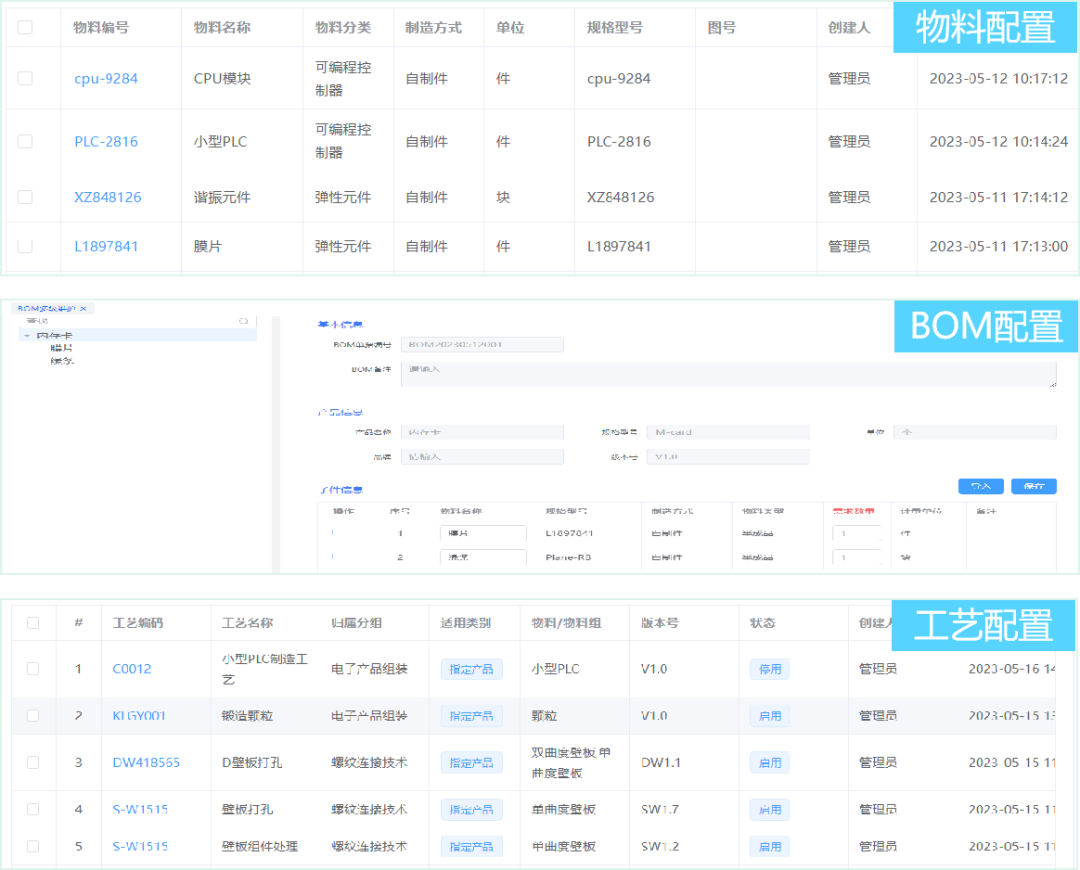The image size is (1080, 870).
Task: Click the operation icon in BOM row 2
Action: click(333, 557)
